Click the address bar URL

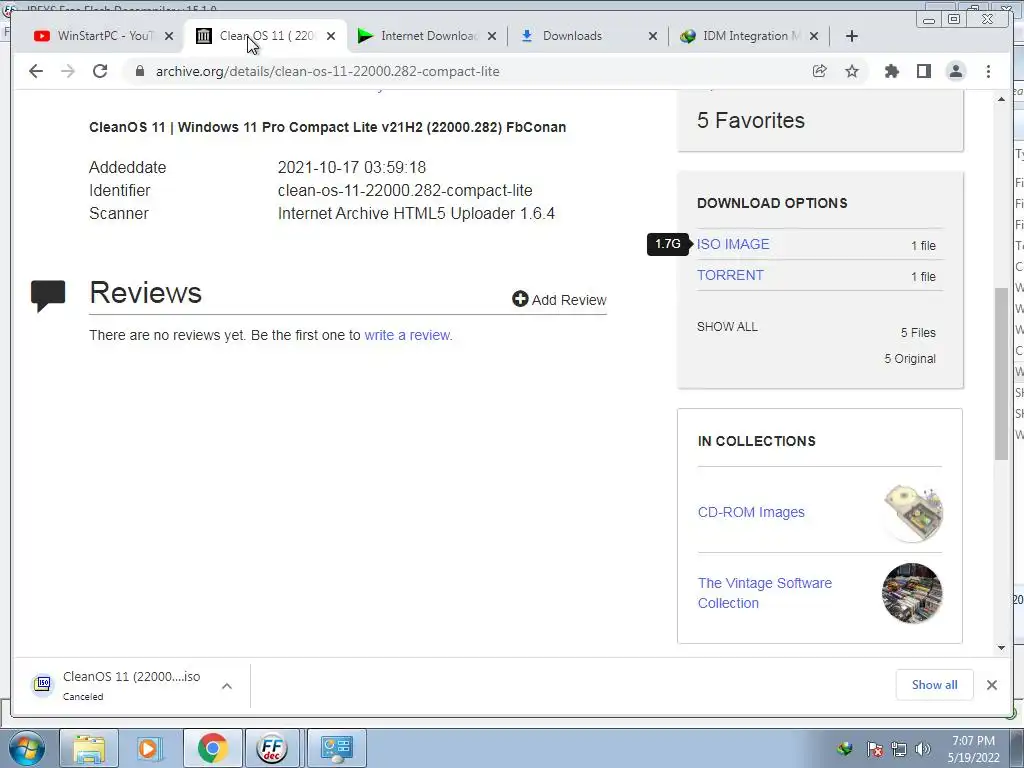click(327, 71)
